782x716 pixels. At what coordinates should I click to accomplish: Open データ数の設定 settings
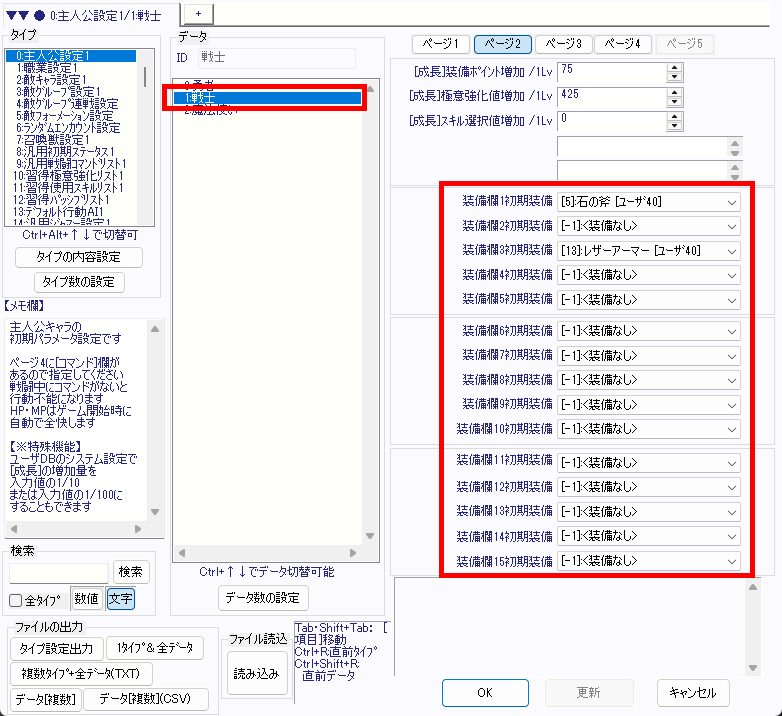coord(263,598)
